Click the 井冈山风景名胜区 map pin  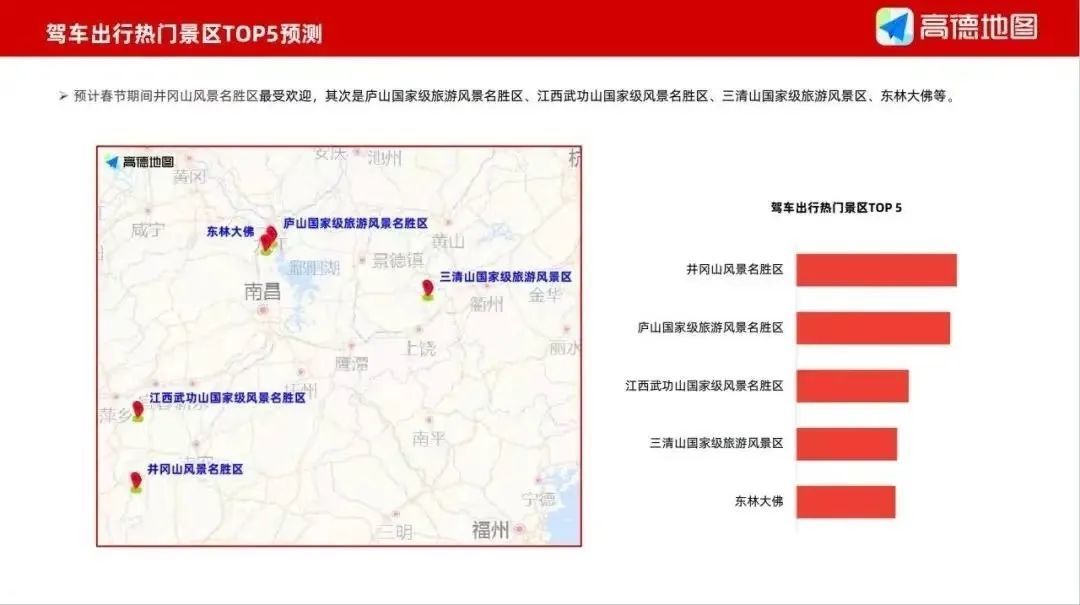click(x=135, y=482)
